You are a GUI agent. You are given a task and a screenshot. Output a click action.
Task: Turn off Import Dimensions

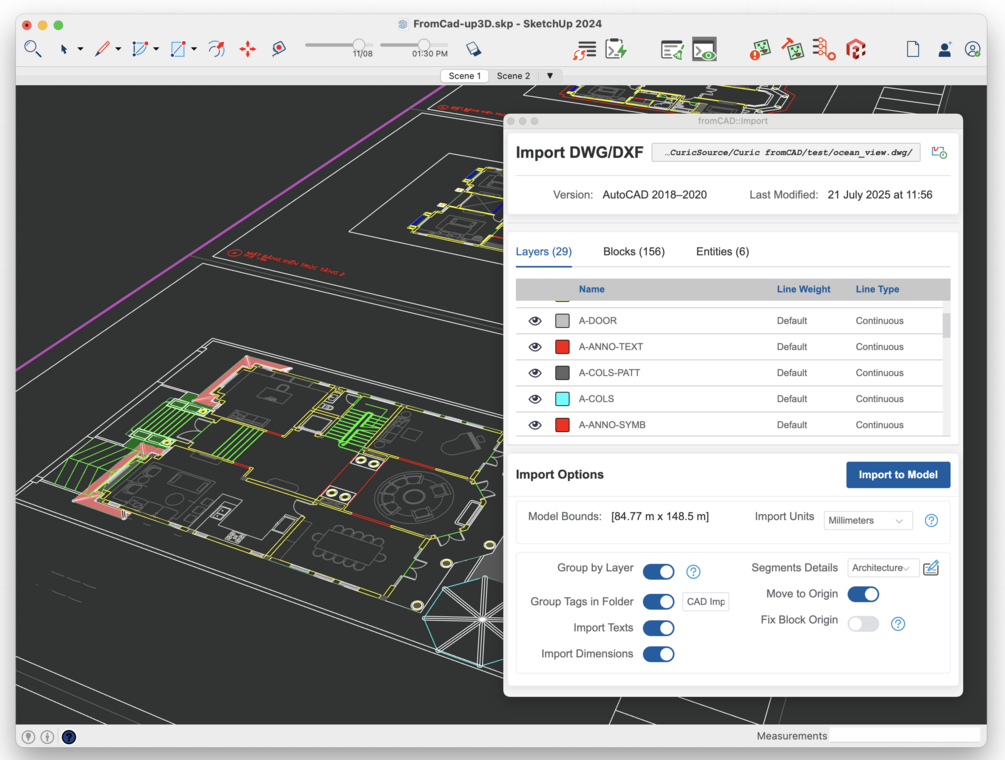658,654
